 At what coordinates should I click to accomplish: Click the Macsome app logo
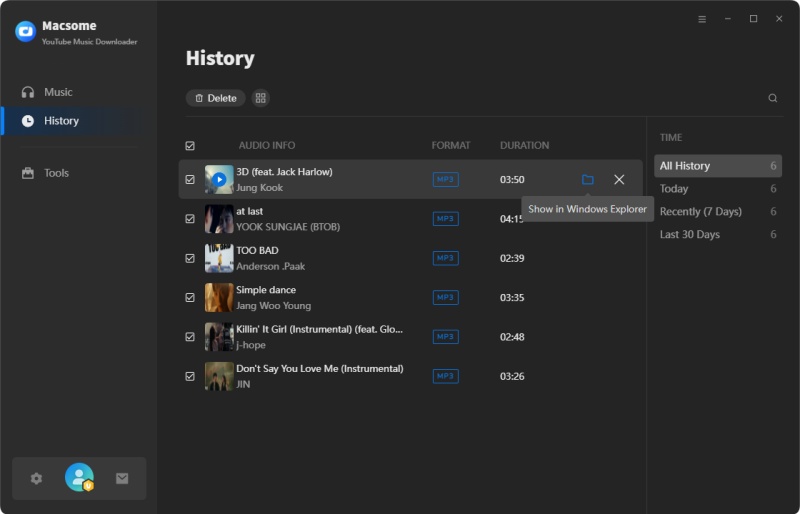[26, 32]
